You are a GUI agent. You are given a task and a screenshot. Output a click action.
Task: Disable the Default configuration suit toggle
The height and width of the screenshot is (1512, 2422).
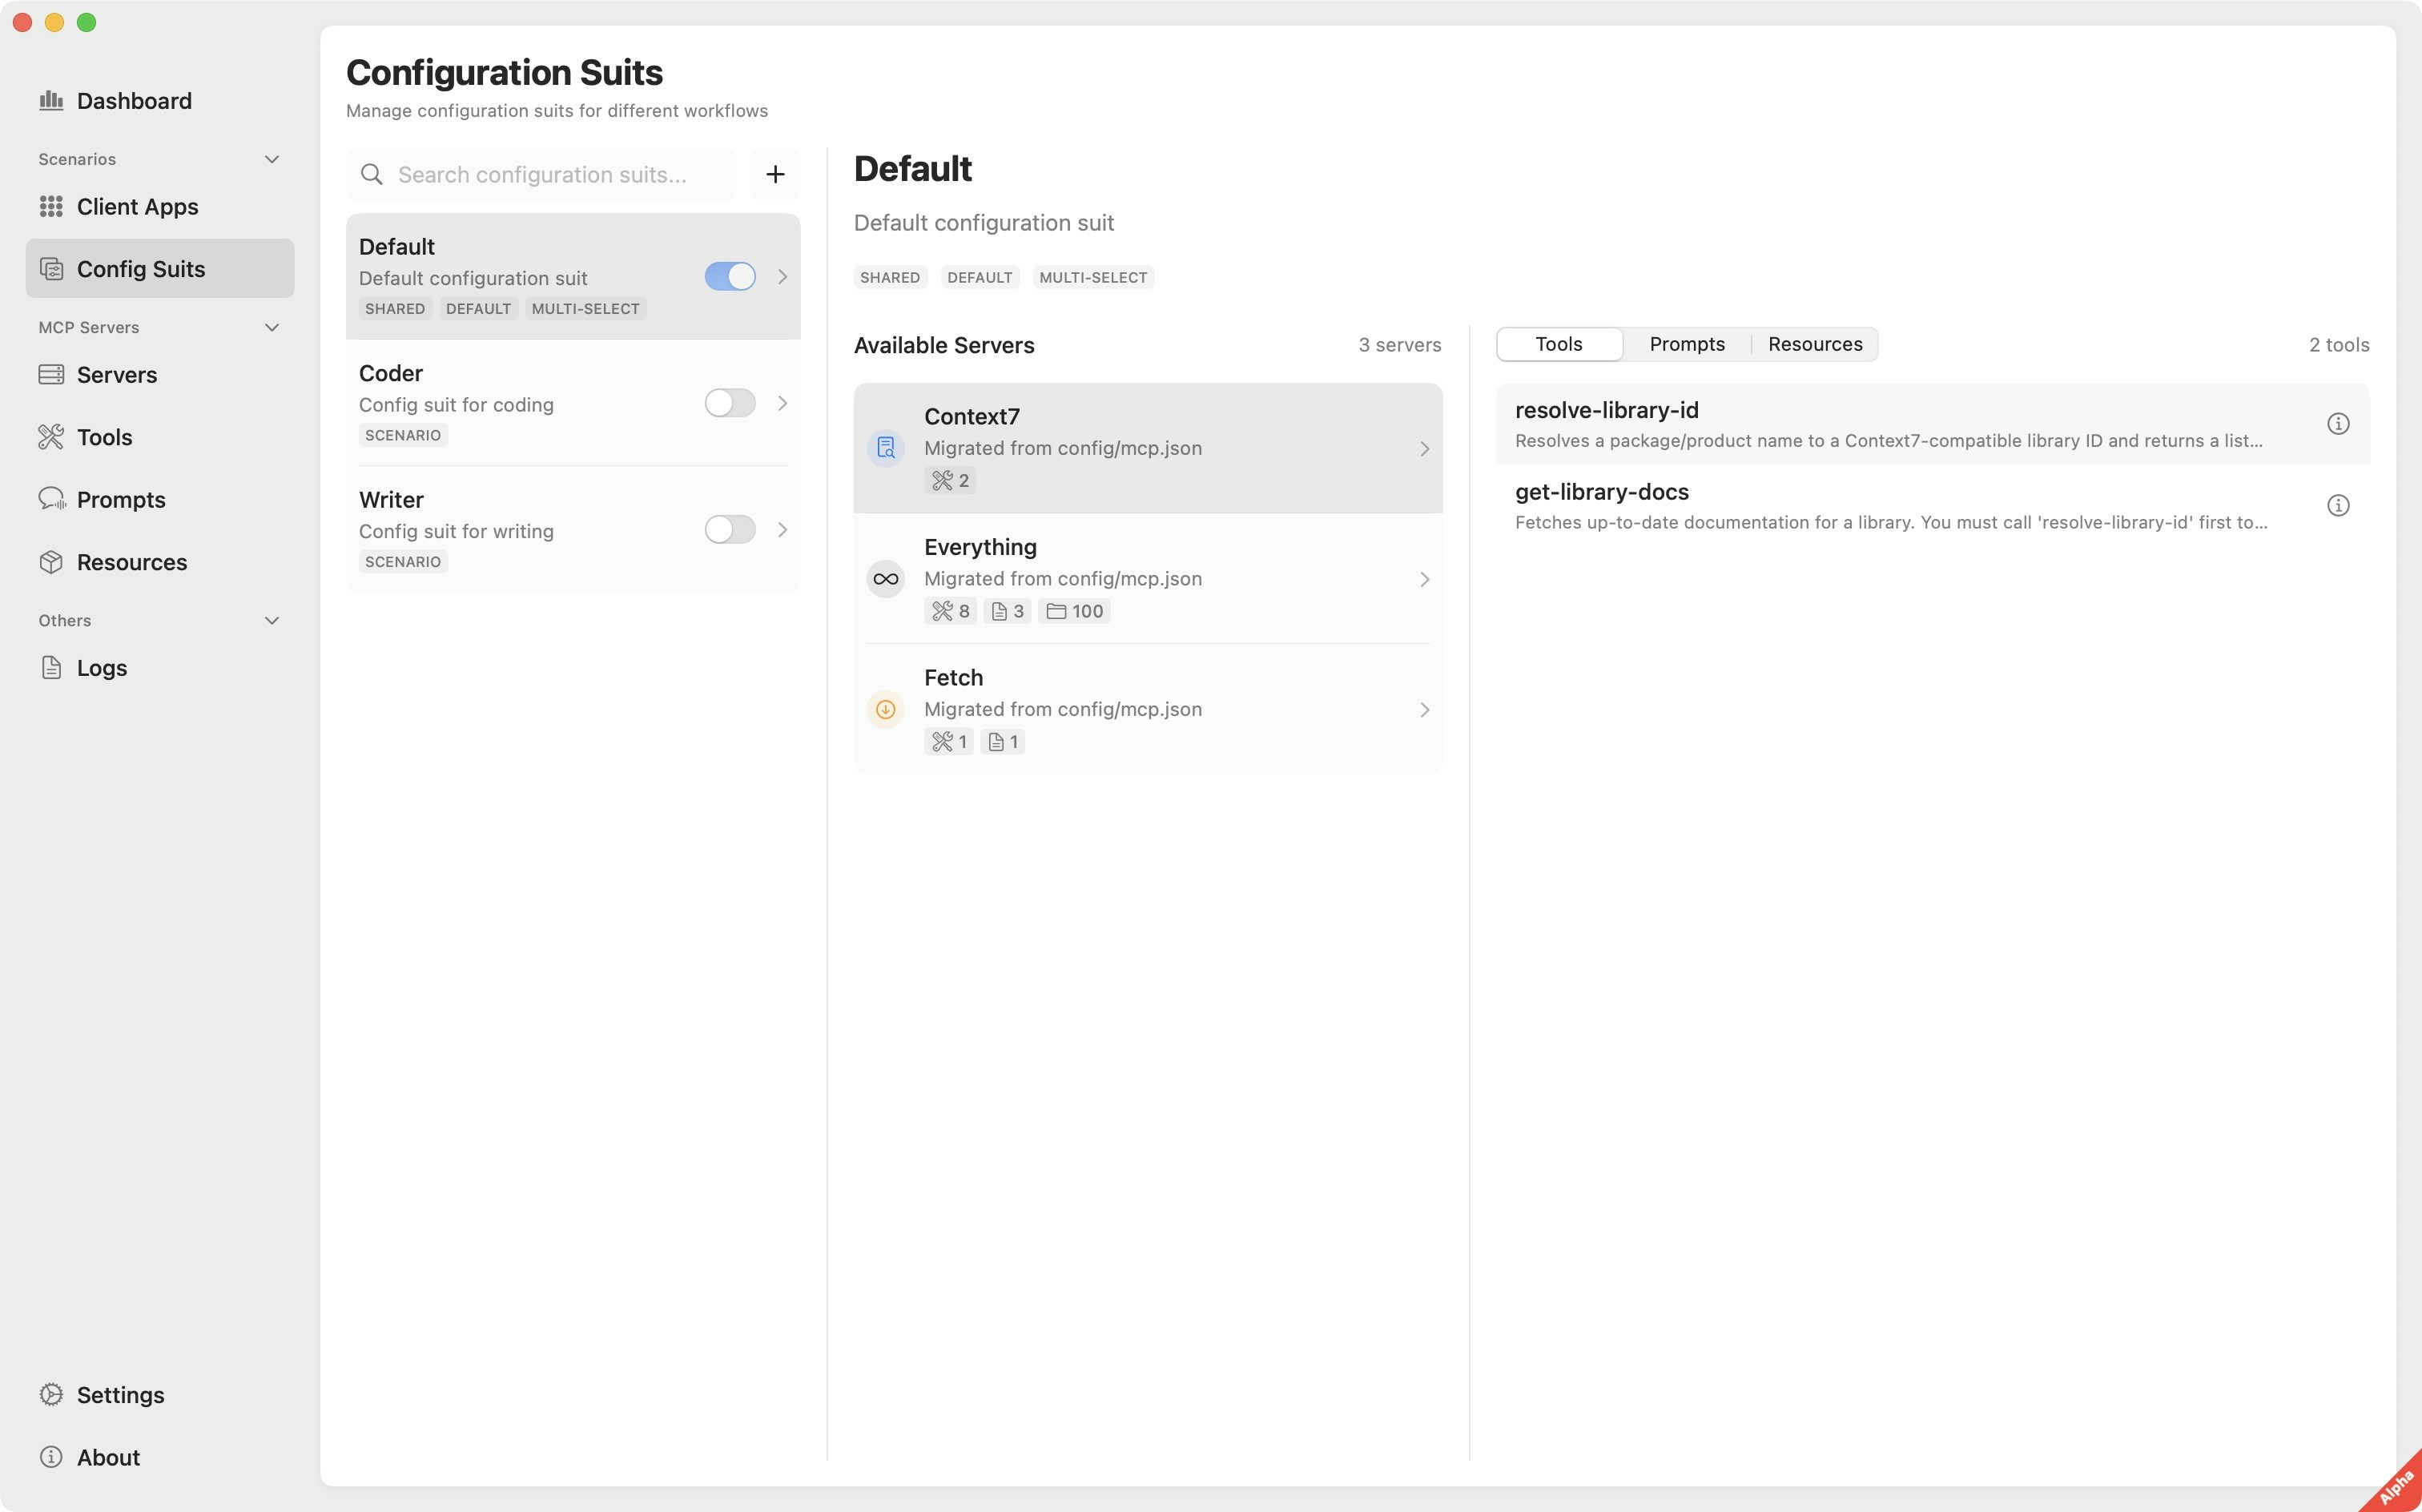tap(729, 276)
